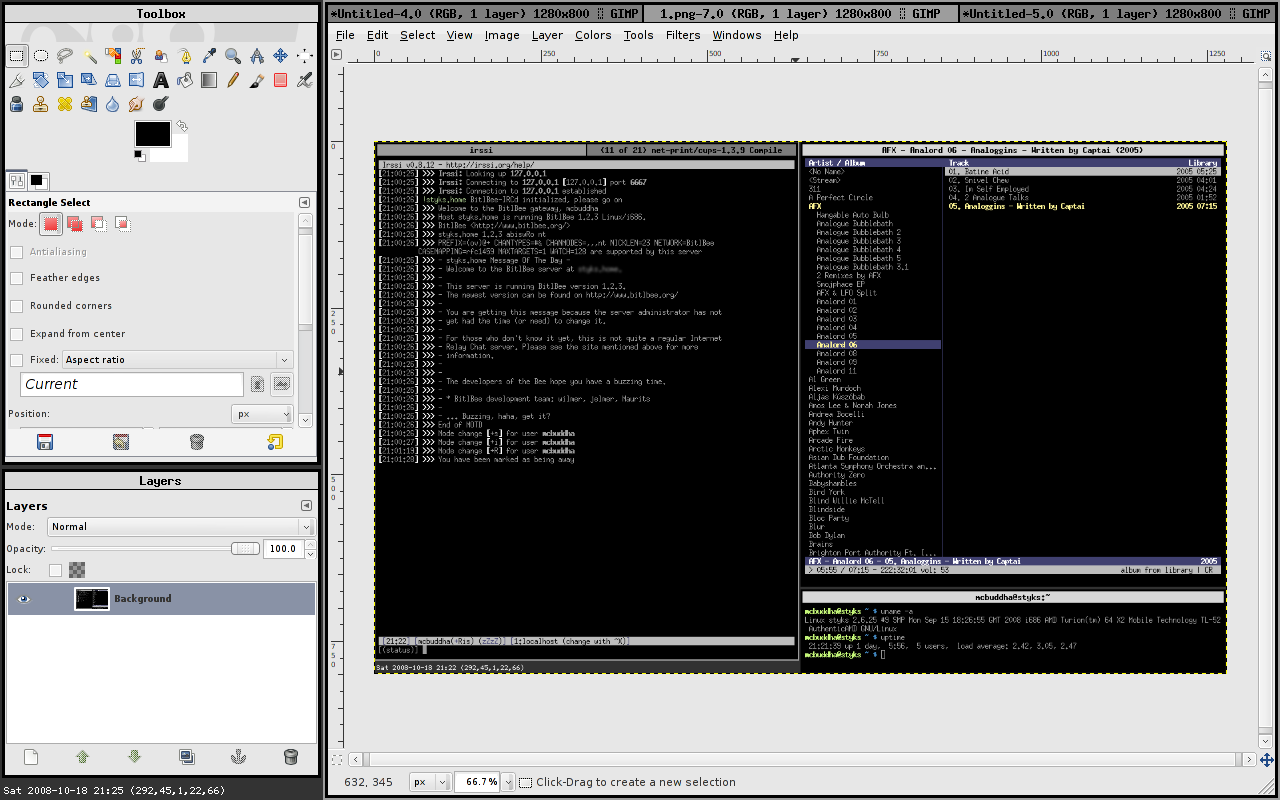Viewport: 1280px width, 800px height.
Task: Choose the Scissors Select tool
Action: pos(137,56)
